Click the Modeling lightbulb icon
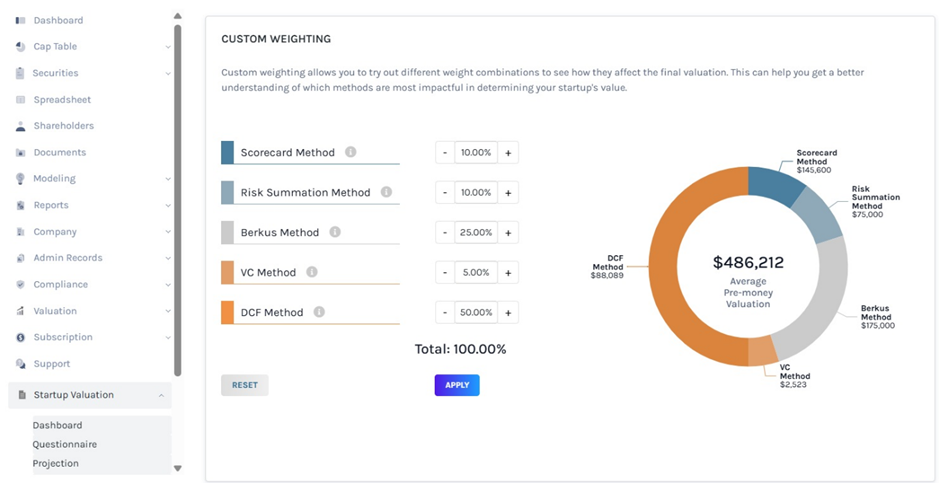 click(x=21, y=179)
